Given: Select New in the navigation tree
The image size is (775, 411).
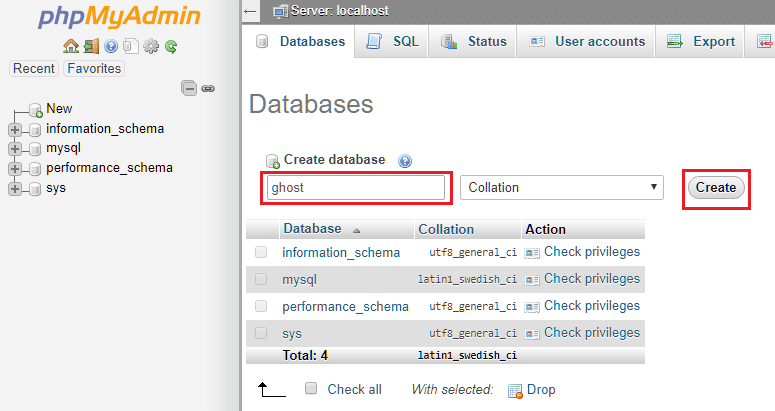Looking at the screenshot, I should (59, 109).
